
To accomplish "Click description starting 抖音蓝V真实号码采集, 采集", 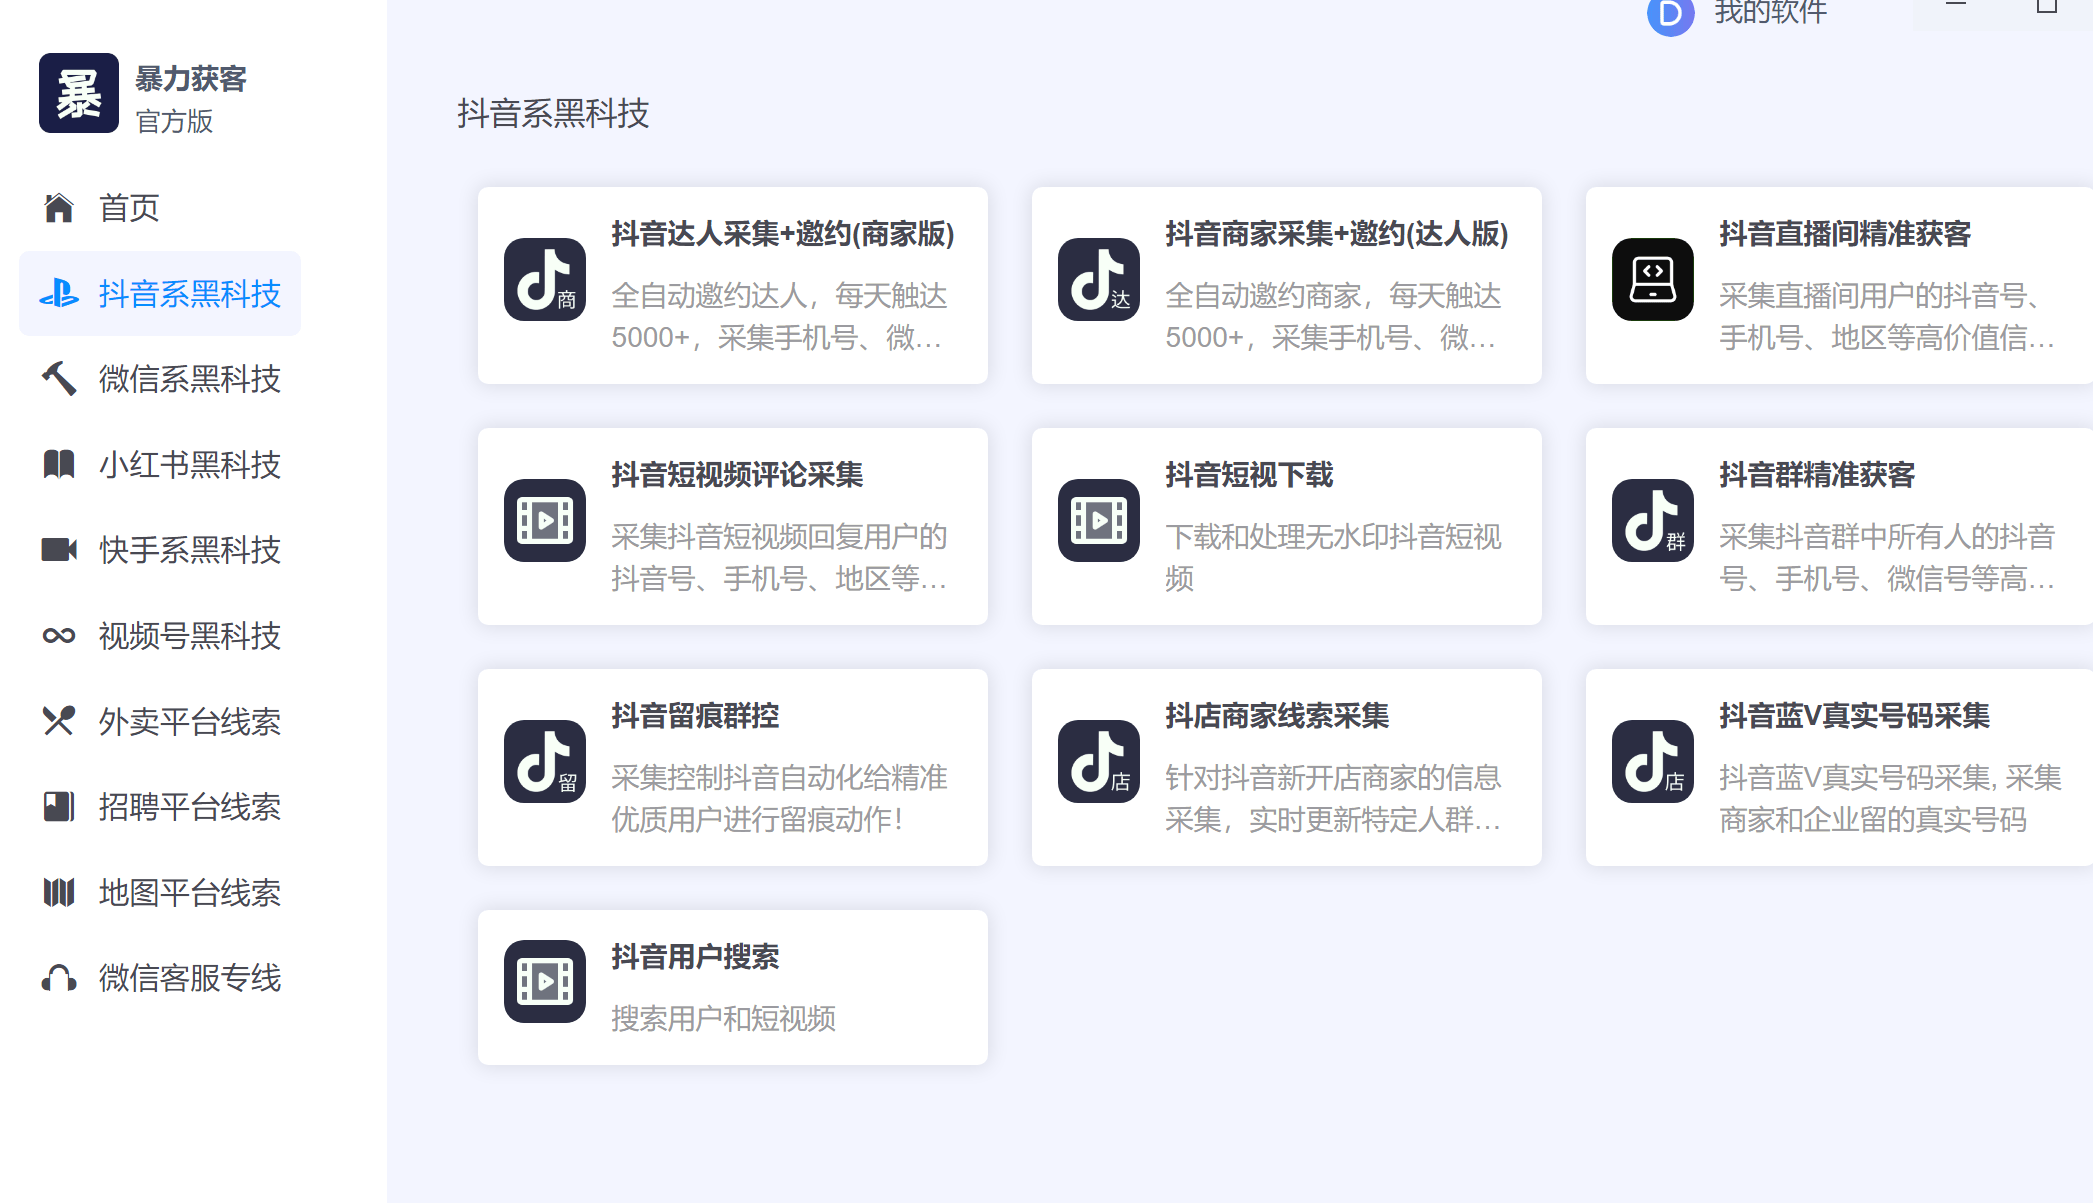I will (1890, 799).
